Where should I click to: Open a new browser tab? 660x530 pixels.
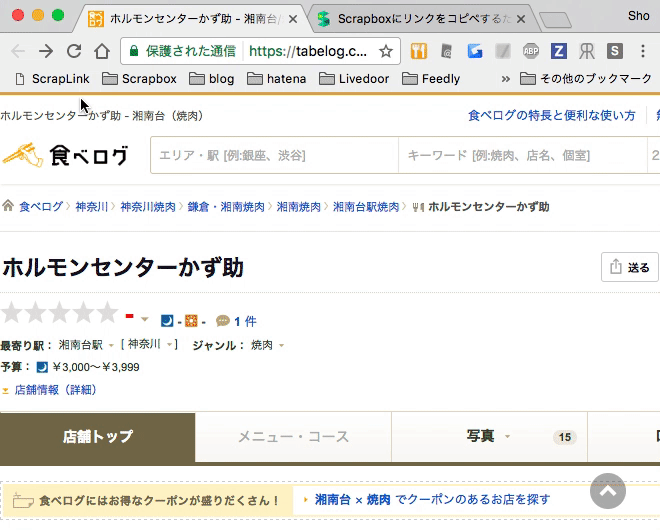555,20
